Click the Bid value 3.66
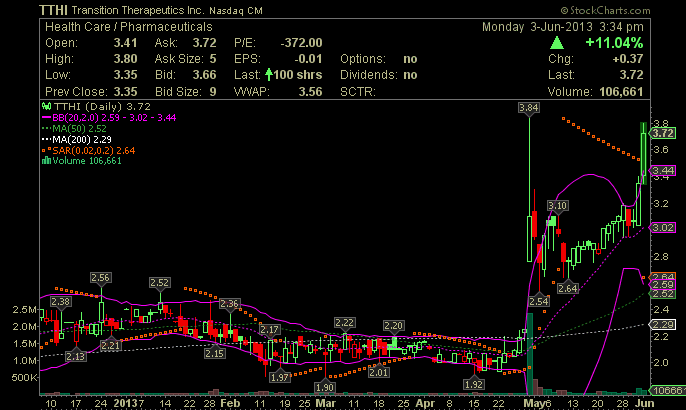 204,75
